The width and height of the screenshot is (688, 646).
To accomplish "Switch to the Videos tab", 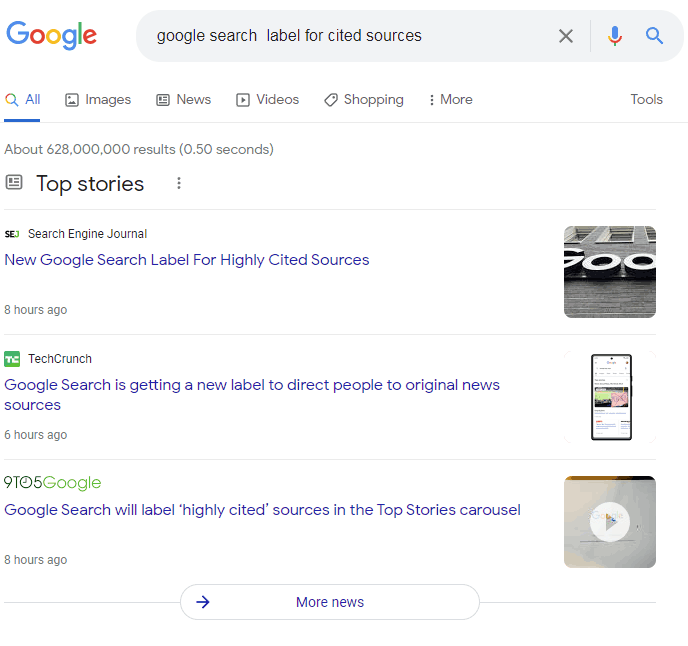I will coord(267,100).
